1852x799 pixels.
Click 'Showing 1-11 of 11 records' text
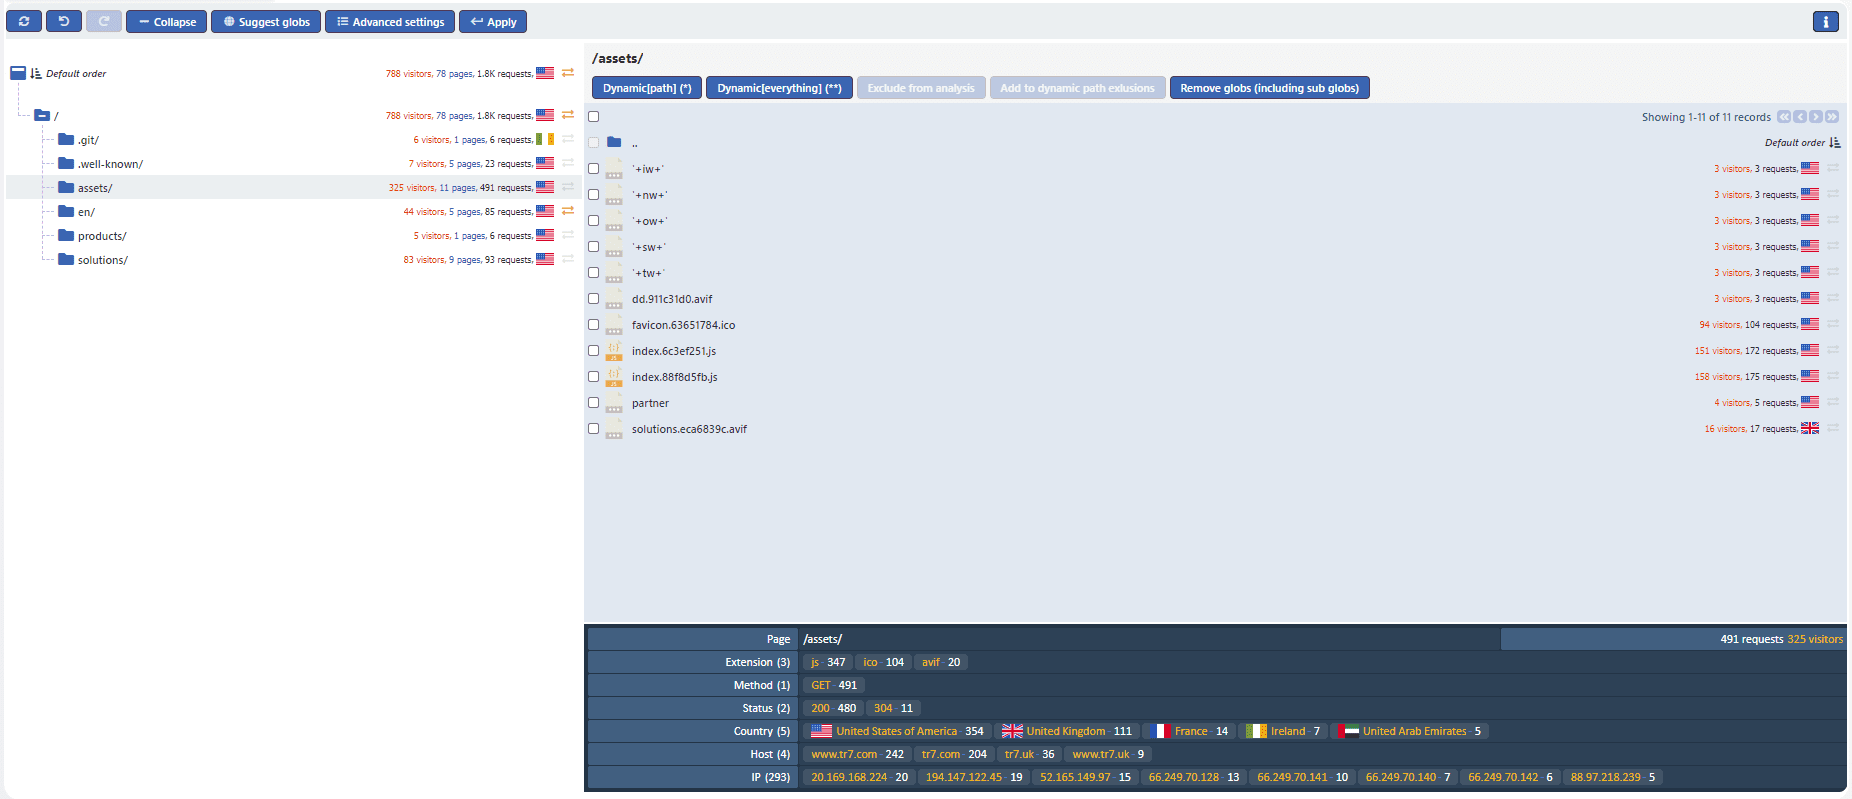(1706, 117)
